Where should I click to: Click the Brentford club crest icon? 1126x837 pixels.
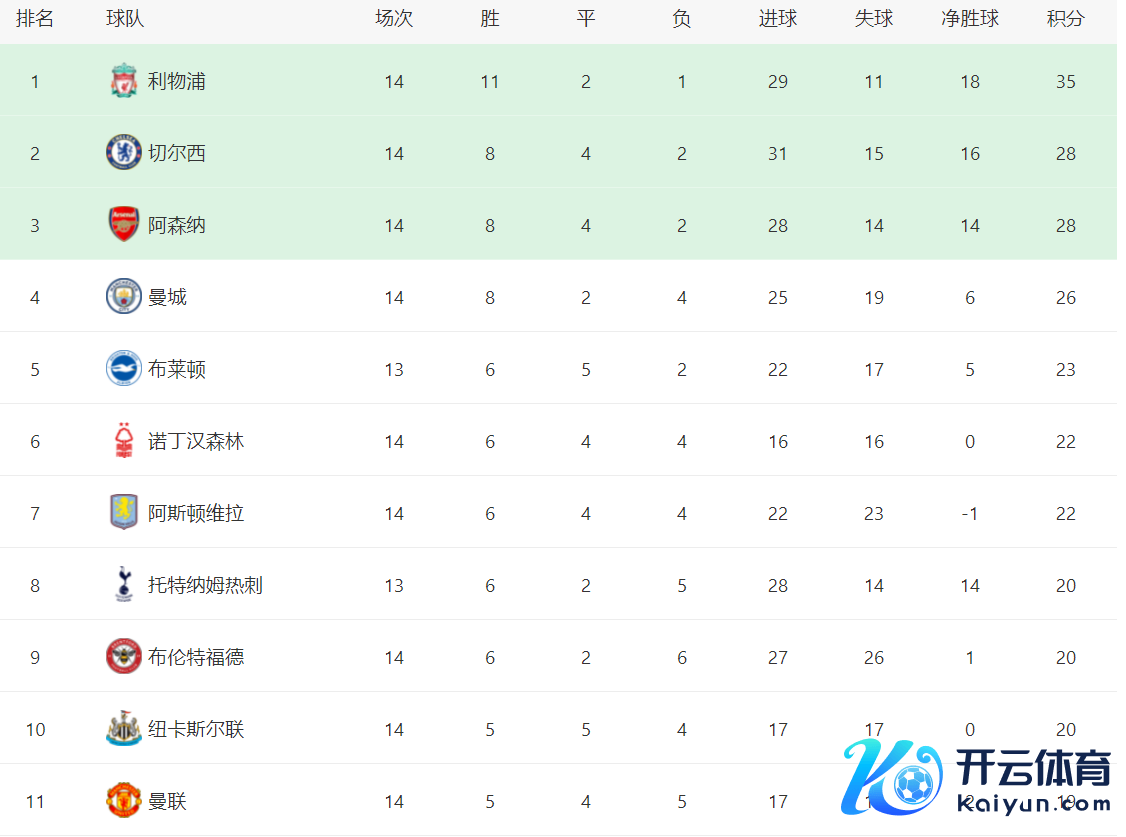[123, 657]
